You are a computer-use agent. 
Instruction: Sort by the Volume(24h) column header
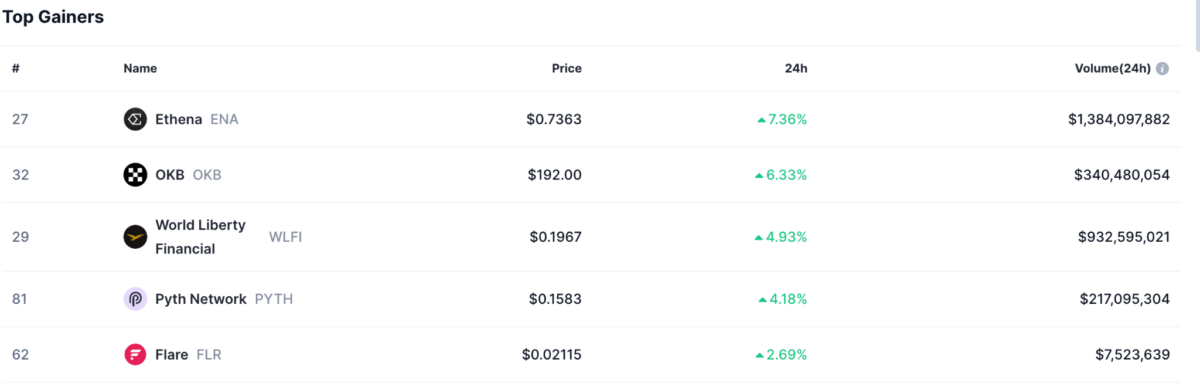[x=1110, y=69]
